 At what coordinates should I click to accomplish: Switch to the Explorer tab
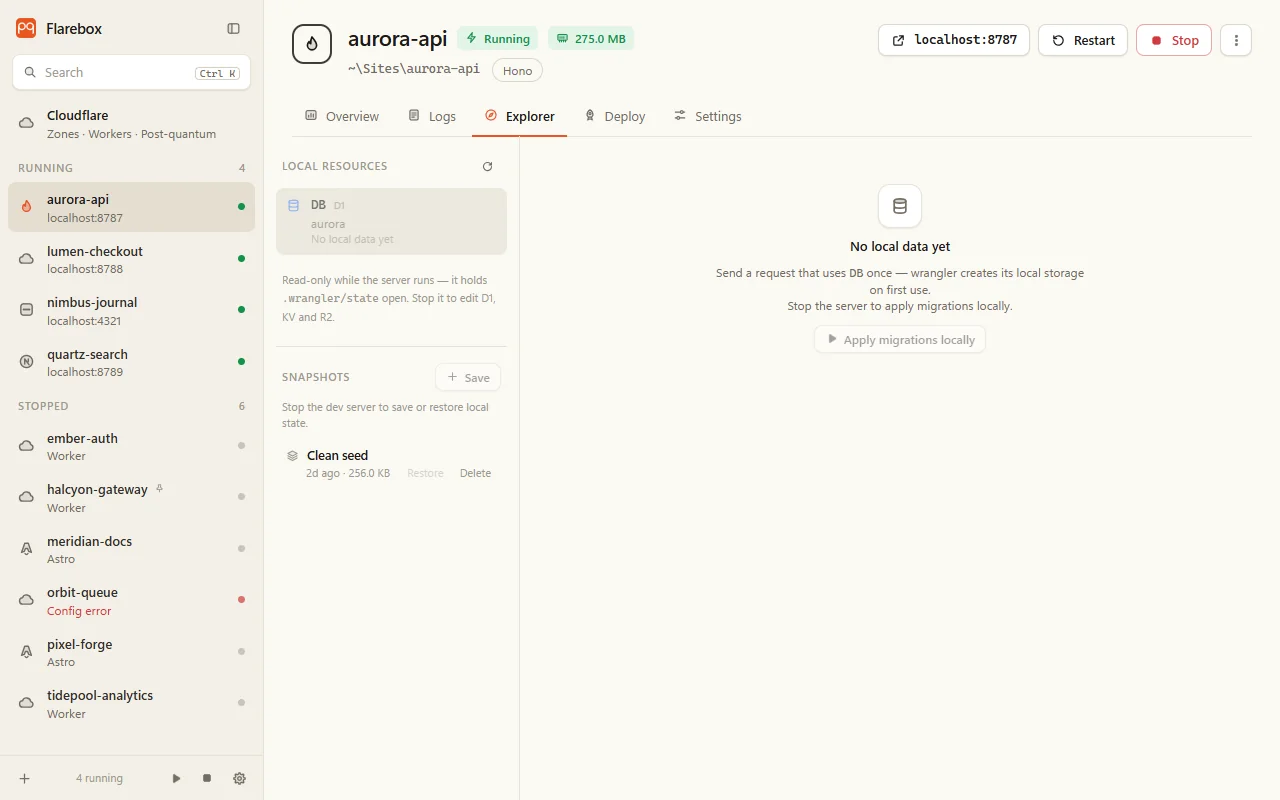(x=520, y=116)
